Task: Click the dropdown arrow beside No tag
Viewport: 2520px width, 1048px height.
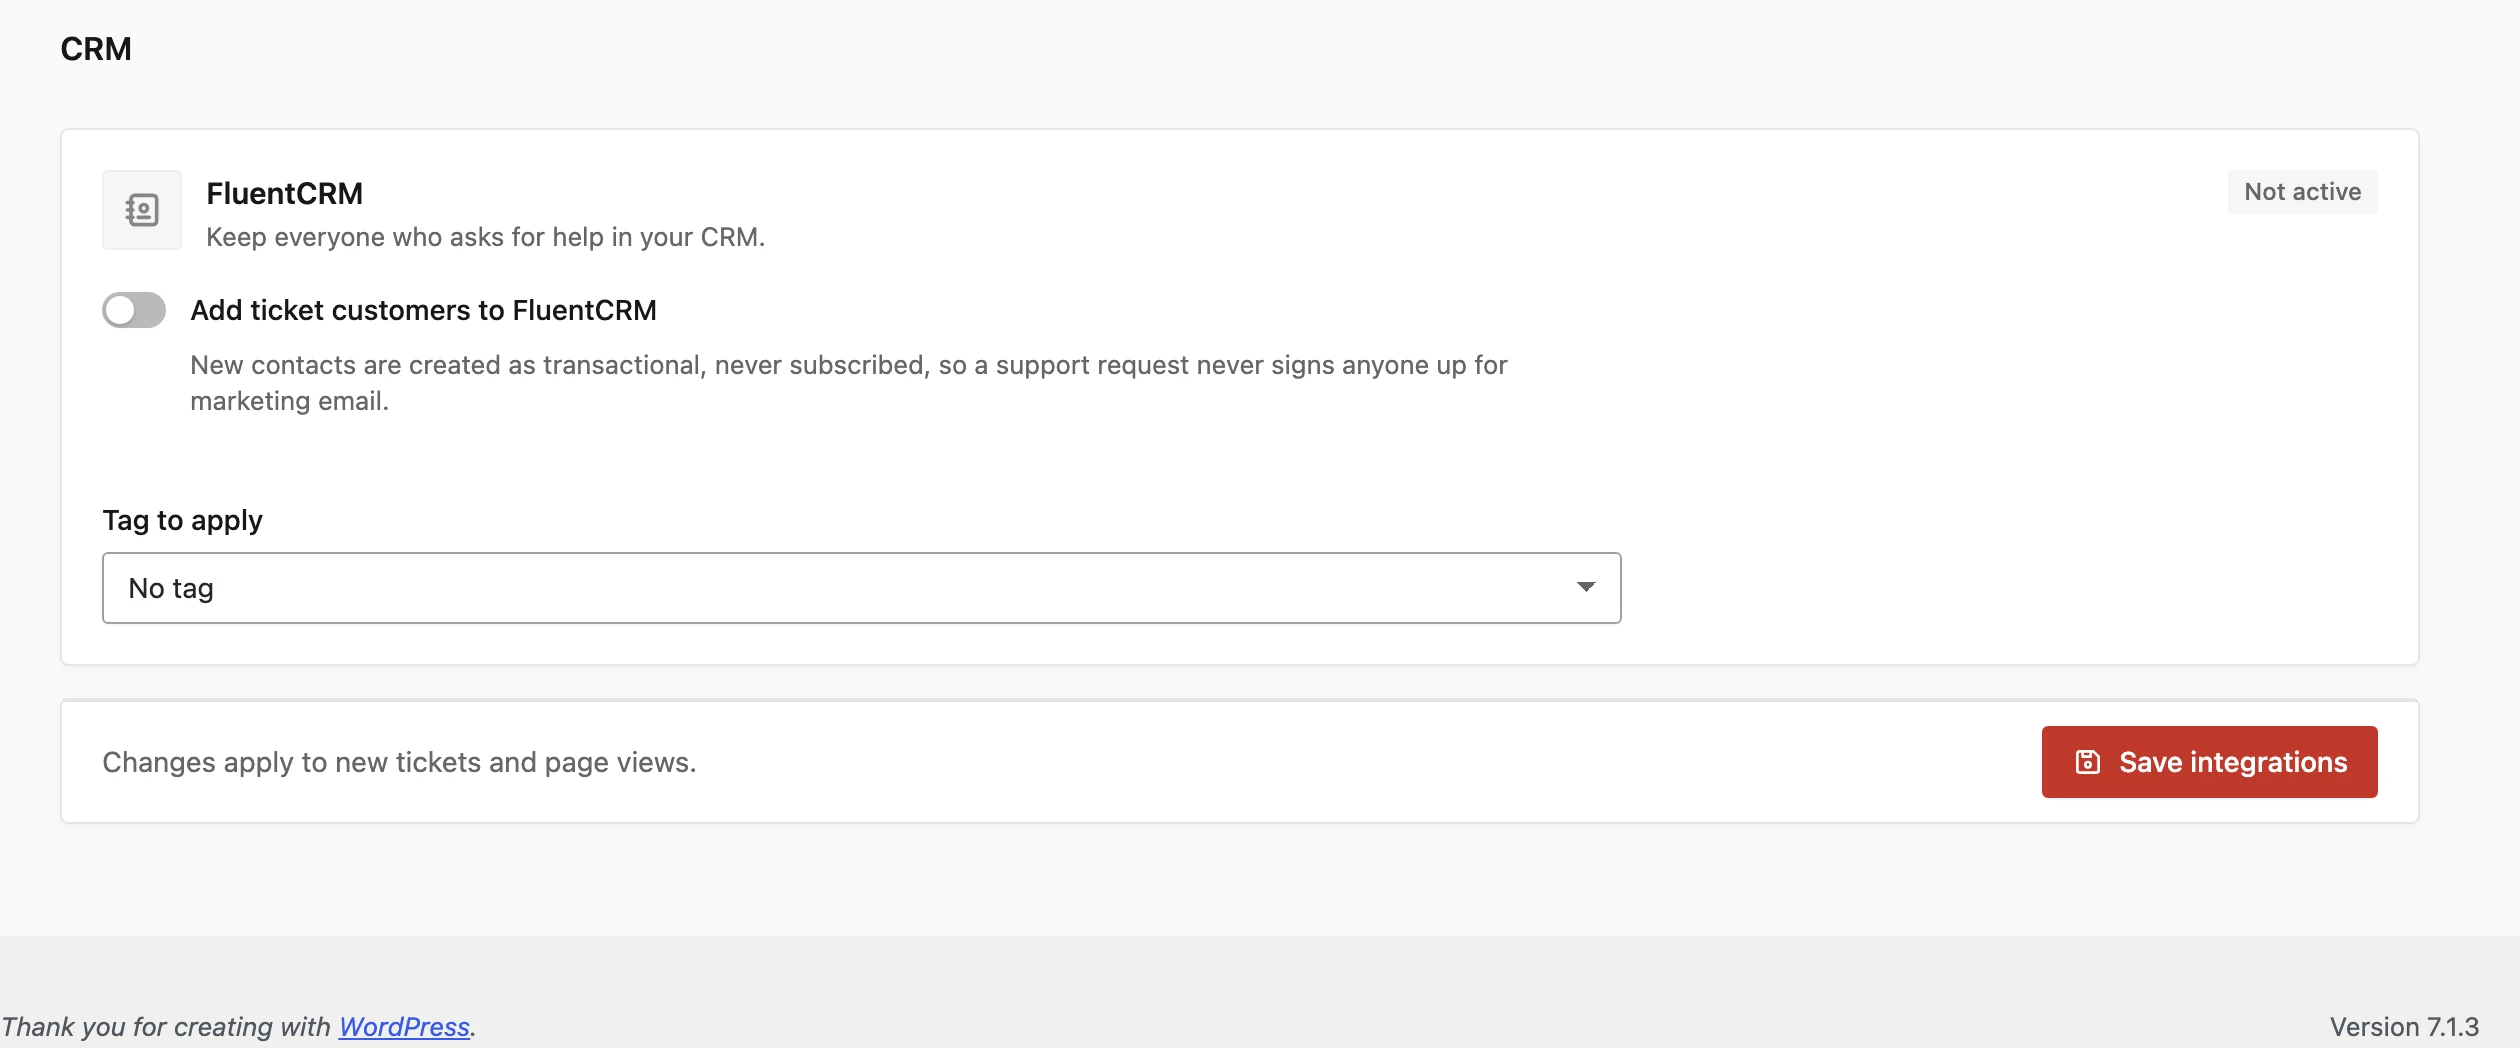Action: (1586, 587)
